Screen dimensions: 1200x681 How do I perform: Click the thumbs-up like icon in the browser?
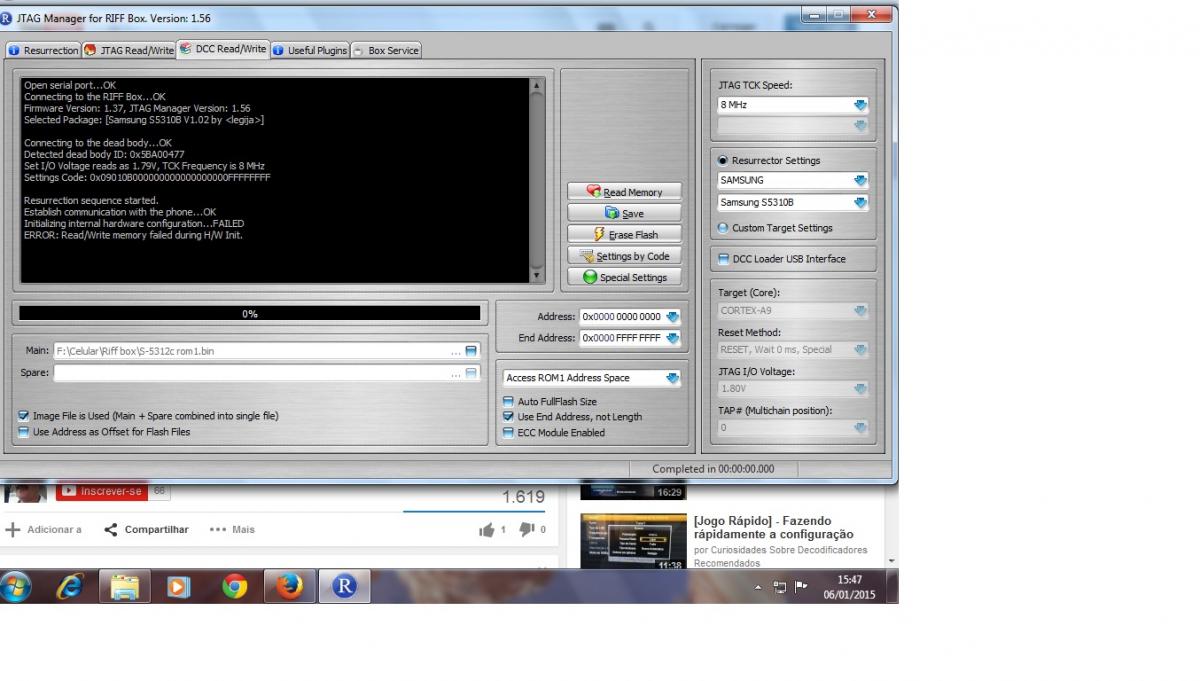coord(487,529)
